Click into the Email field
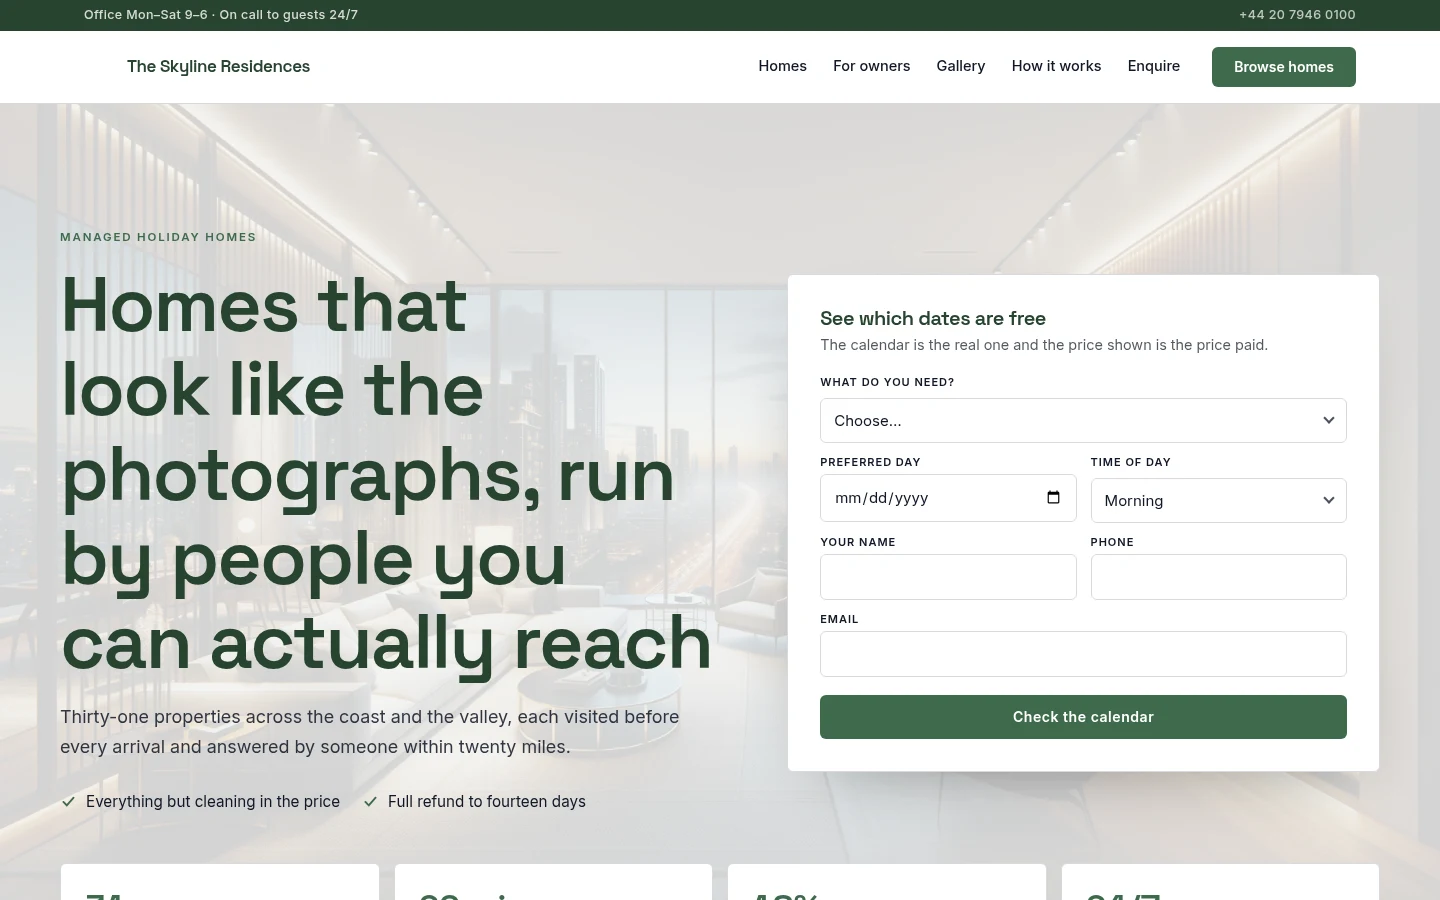The image size is (1440, 900). 1083,654
